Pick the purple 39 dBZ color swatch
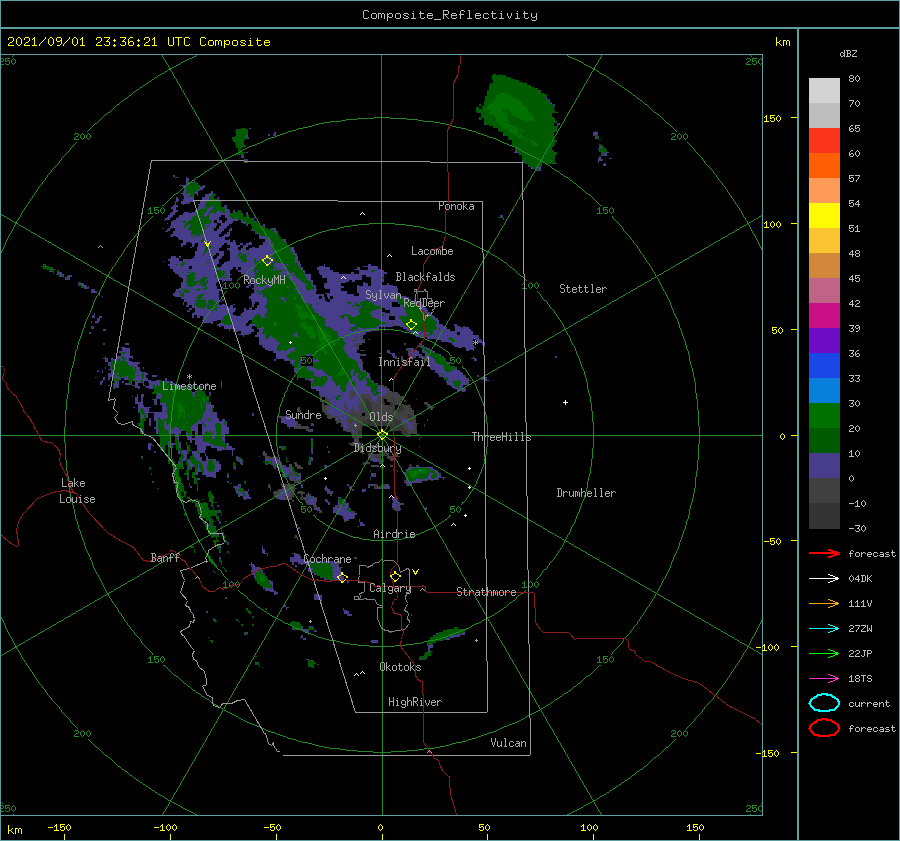 coord(824,340)
